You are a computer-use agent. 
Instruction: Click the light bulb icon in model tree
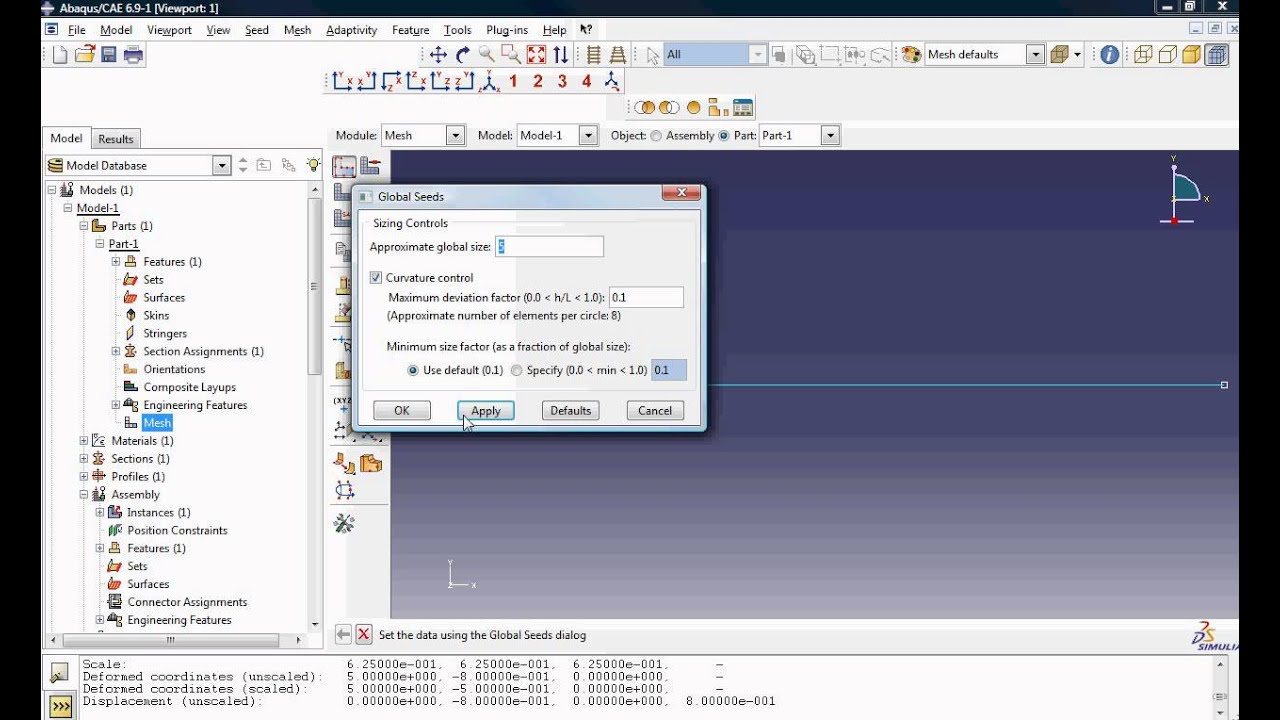(x=314, y=165)
